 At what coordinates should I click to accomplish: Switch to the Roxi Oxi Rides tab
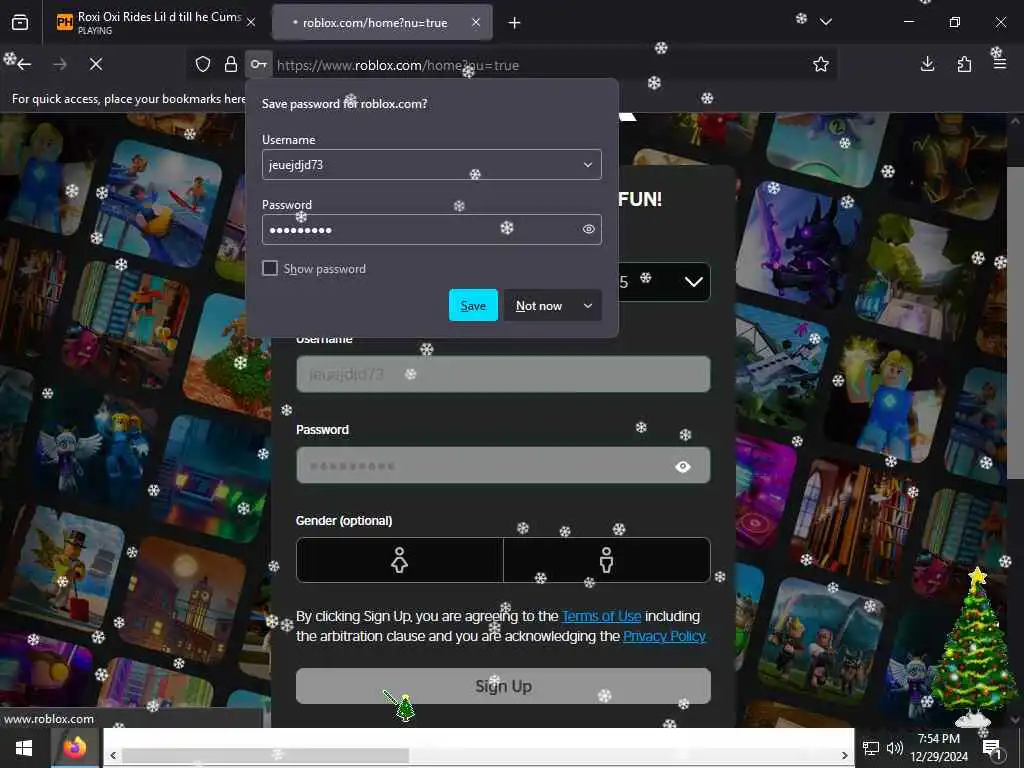[x=155, y=23]
